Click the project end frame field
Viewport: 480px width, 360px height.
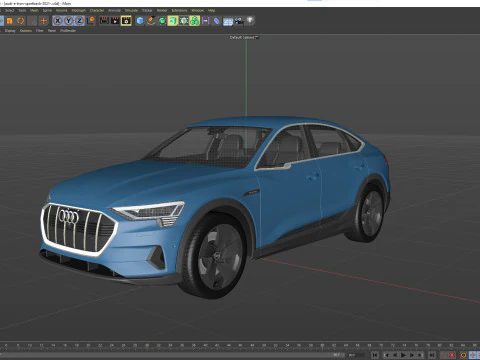[x=357, y=355]
